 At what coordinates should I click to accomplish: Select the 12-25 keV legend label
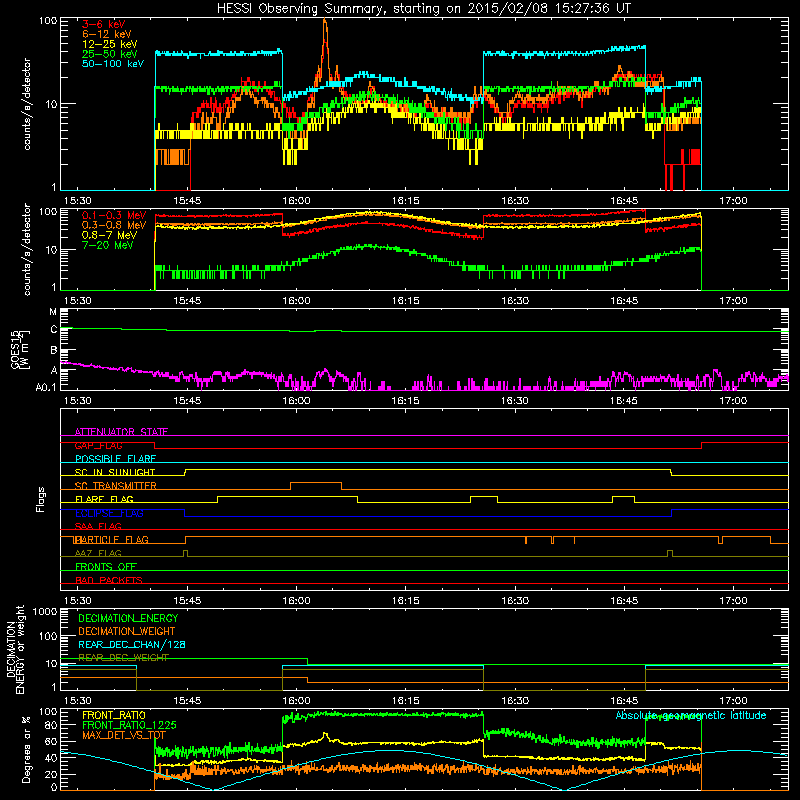tap(109, 44)
